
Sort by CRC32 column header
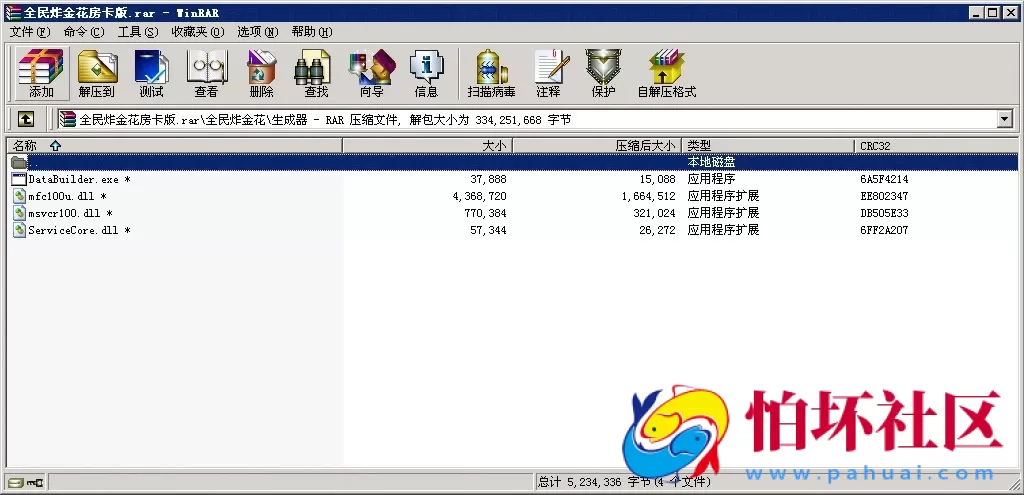coord(935,146)
